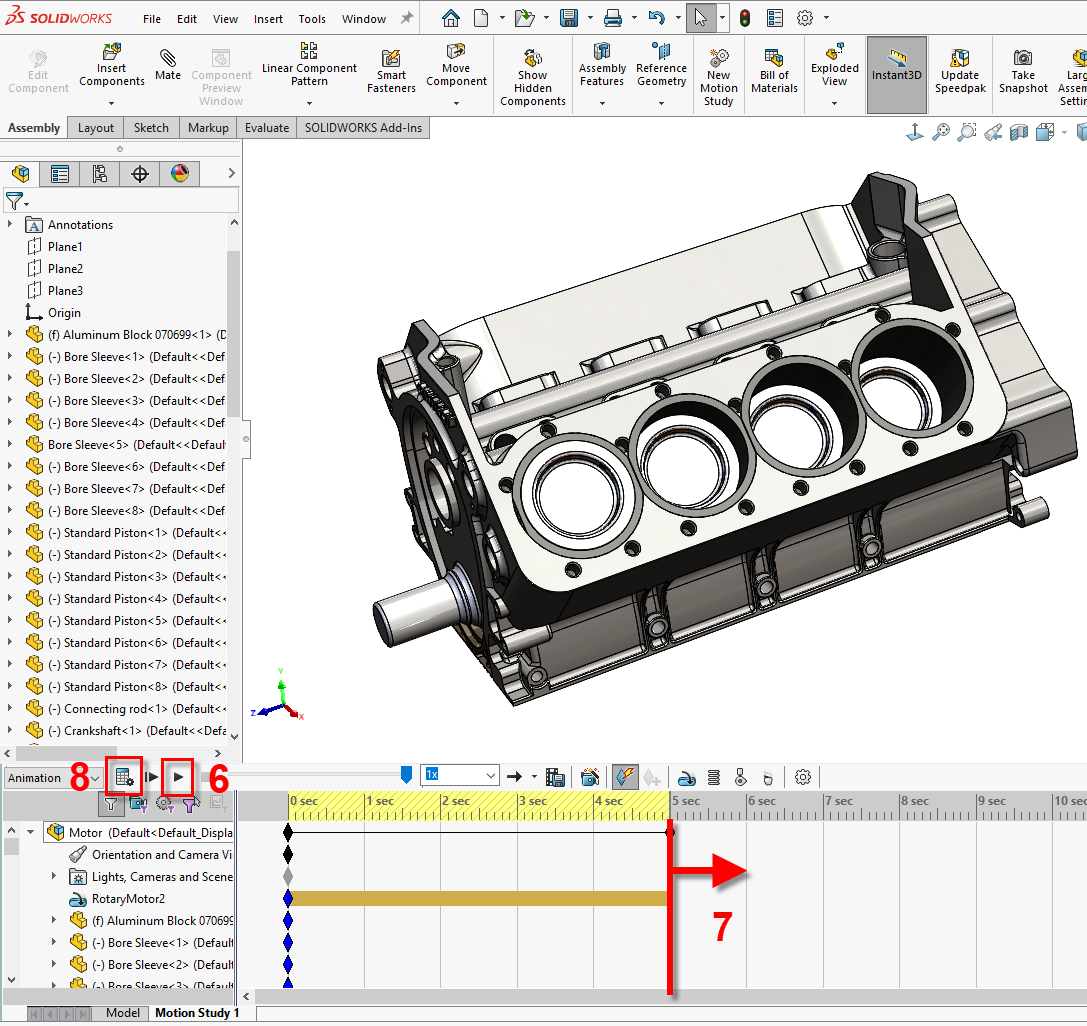The image size is (1087, 1026).
Task: Select RotaryMotor2 in the motion tree
Action: 128,898
